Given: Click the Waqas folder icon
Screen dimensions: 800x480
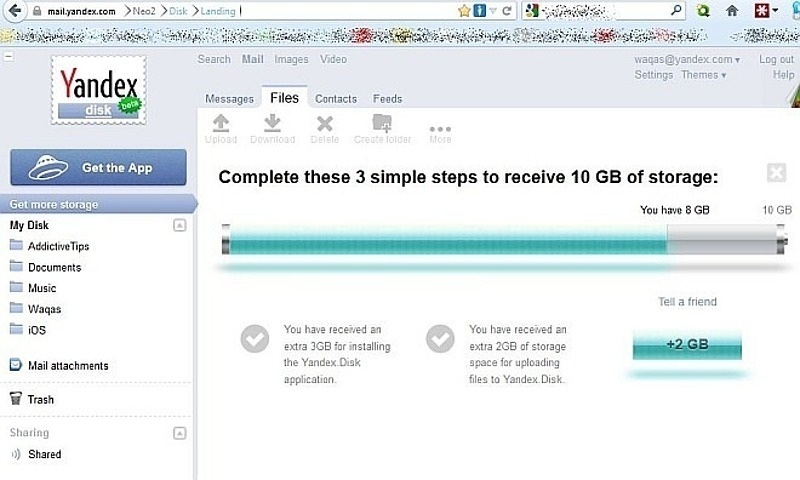Looking at the screenshot, I should pyautogui.click(x=16, y=308).
